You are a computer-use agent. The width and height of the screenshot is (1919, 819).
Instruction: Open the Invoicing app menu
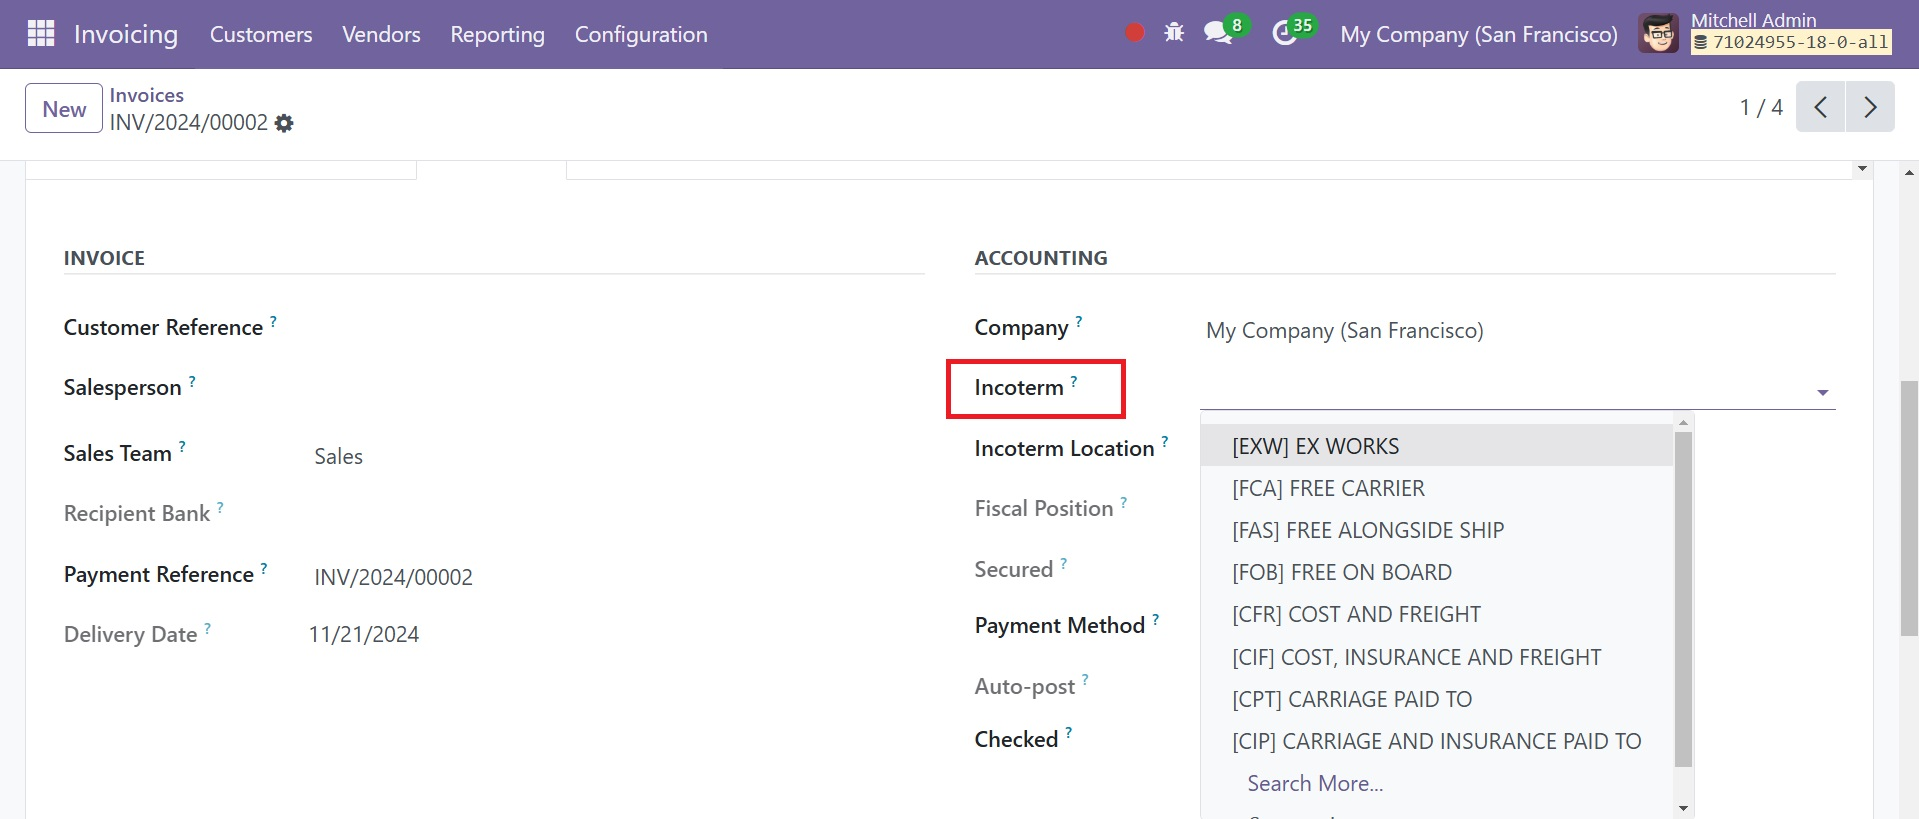pos(126,34)
